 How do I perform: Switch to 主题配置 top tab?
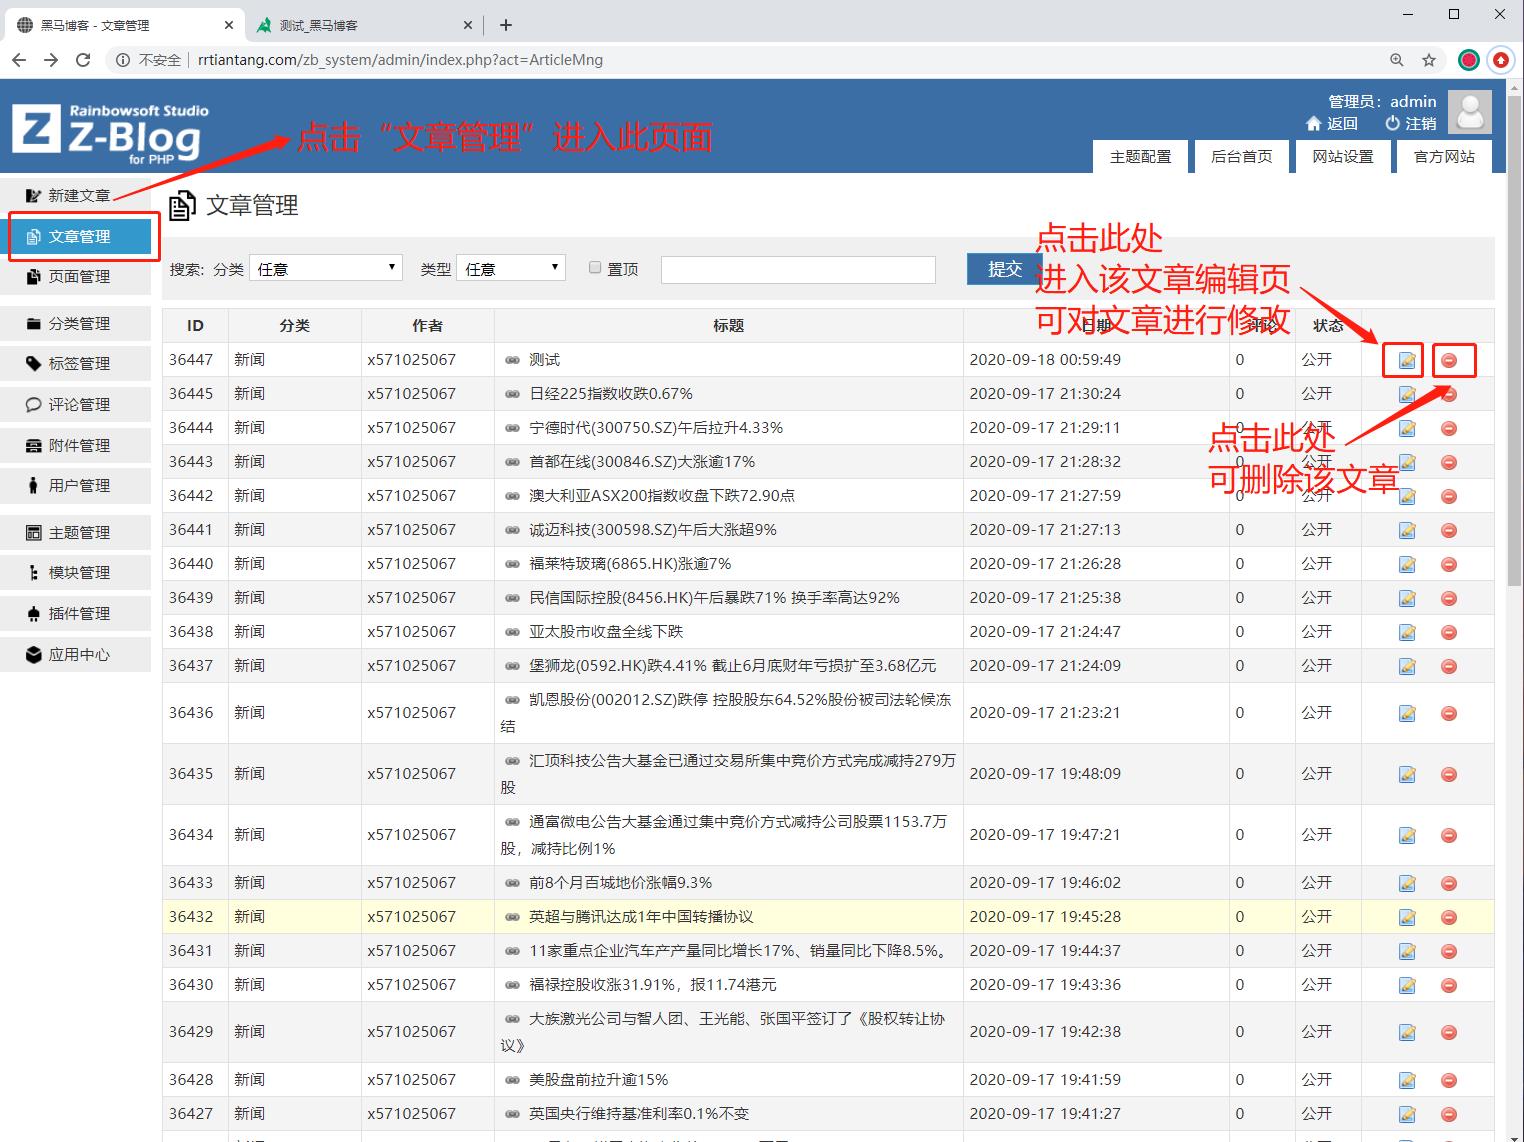click(1141, 157)
